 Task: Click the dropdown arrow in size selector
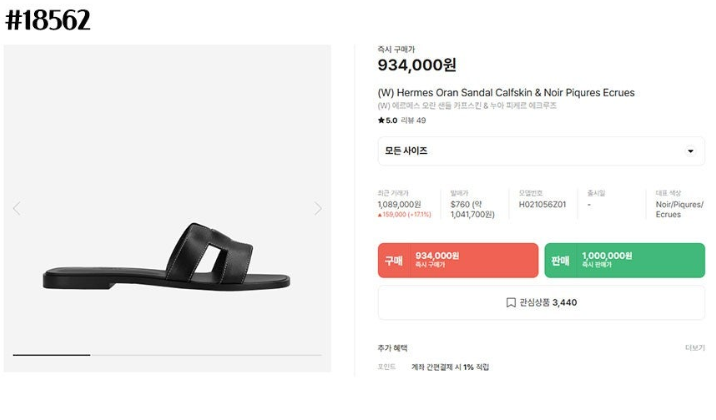click(690, 151)
